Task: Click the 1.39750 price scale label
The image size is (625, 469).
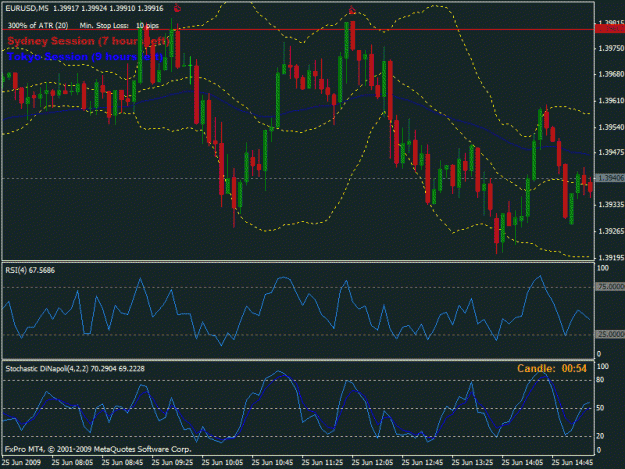Action: [611, 48]
